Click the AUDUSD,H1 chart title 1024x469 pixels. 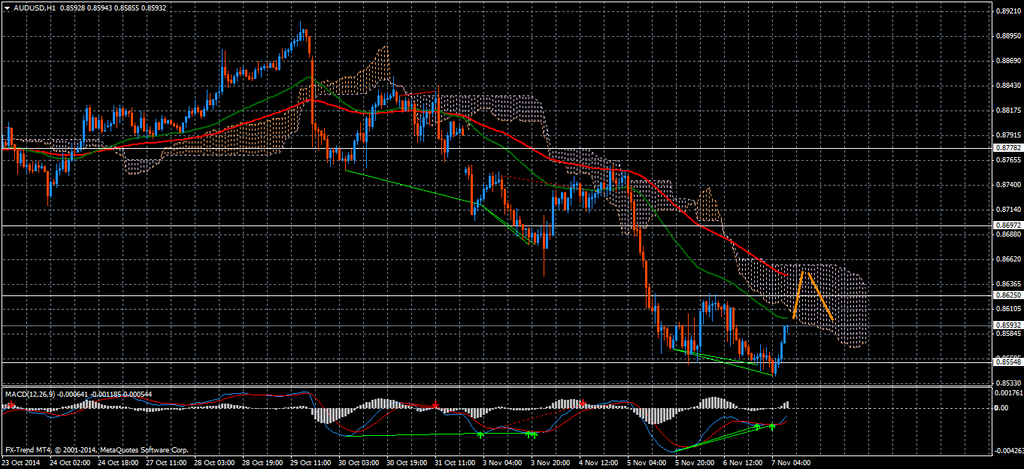(x=34, y=7)
